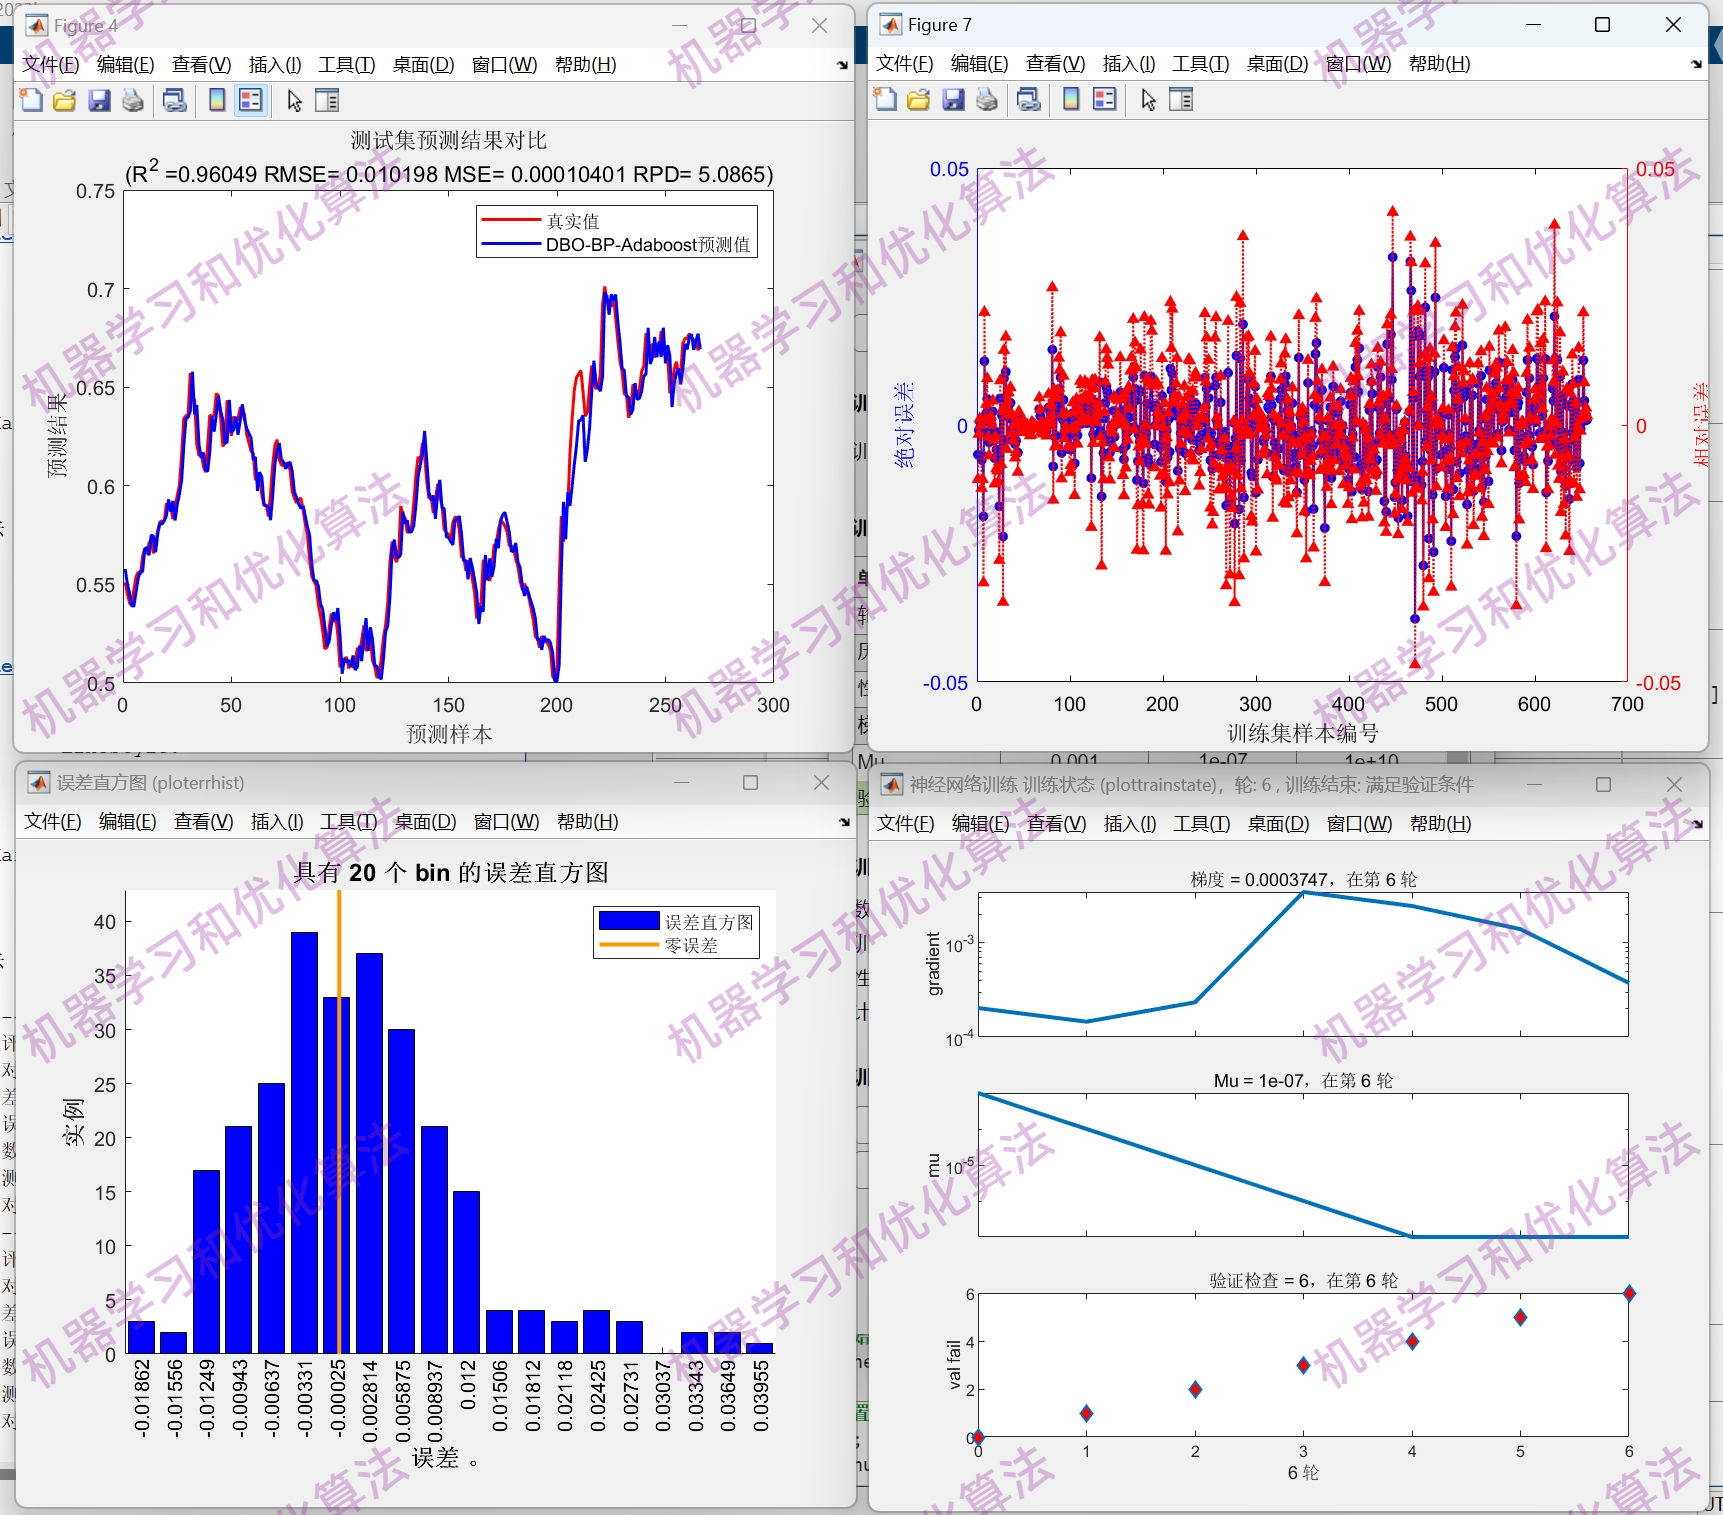Insert colorbar icon in Figure 7 toolbar
This screenshot has width=1723, height=1515.
tap(1071, 99)
